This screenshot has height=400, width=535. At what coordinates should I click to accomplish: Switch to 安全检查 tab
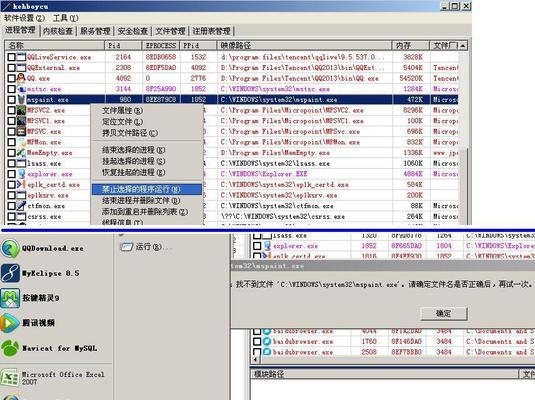(x=133, y=31)
